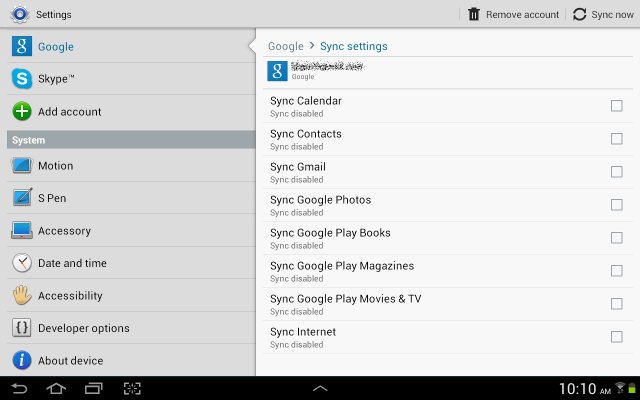This screenshot has width=640, height=400.
Task: Tap the Settings gear icon
Action: click(20, 14)
